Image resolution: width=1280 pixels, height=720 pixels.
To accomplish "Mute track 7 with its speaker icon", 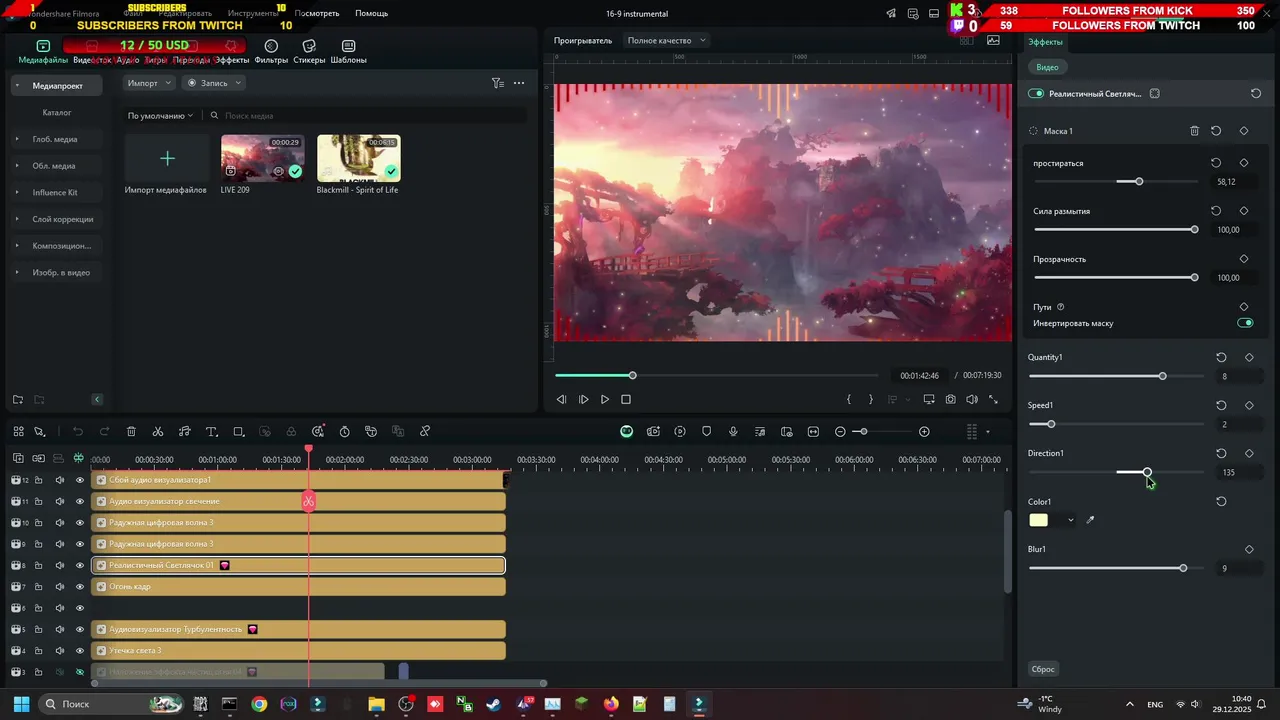I will coord(59,587).
